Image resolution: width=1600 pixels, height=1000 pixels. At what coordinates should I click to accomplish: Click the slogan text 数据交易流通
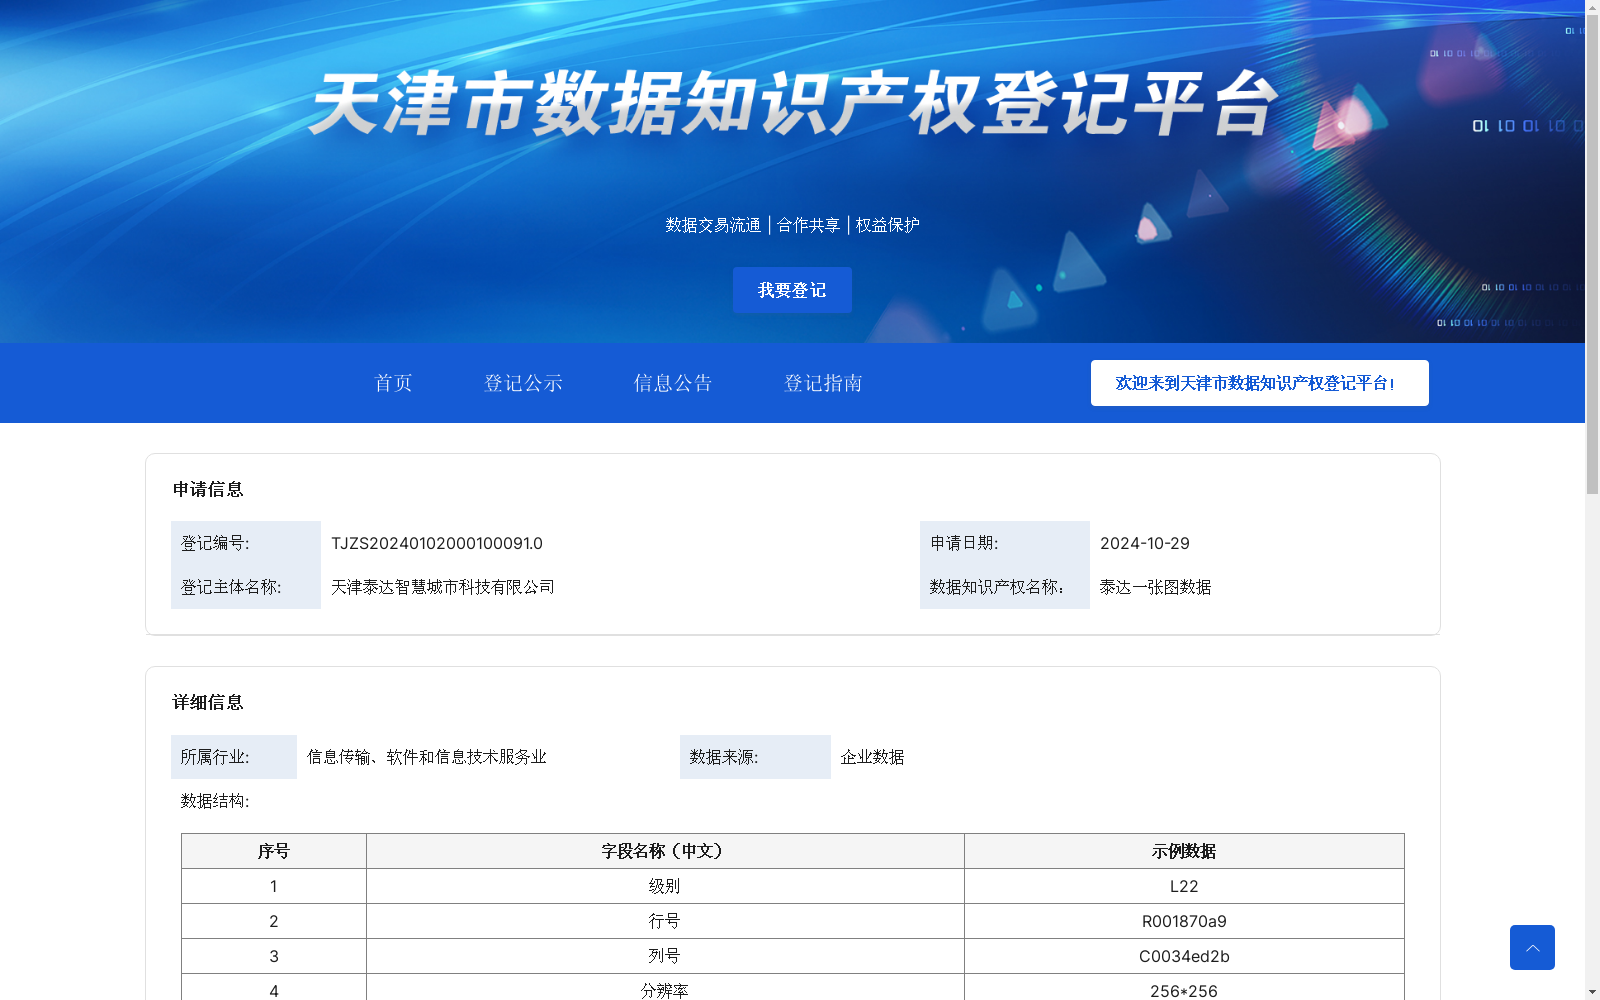[x=713, y=225]
